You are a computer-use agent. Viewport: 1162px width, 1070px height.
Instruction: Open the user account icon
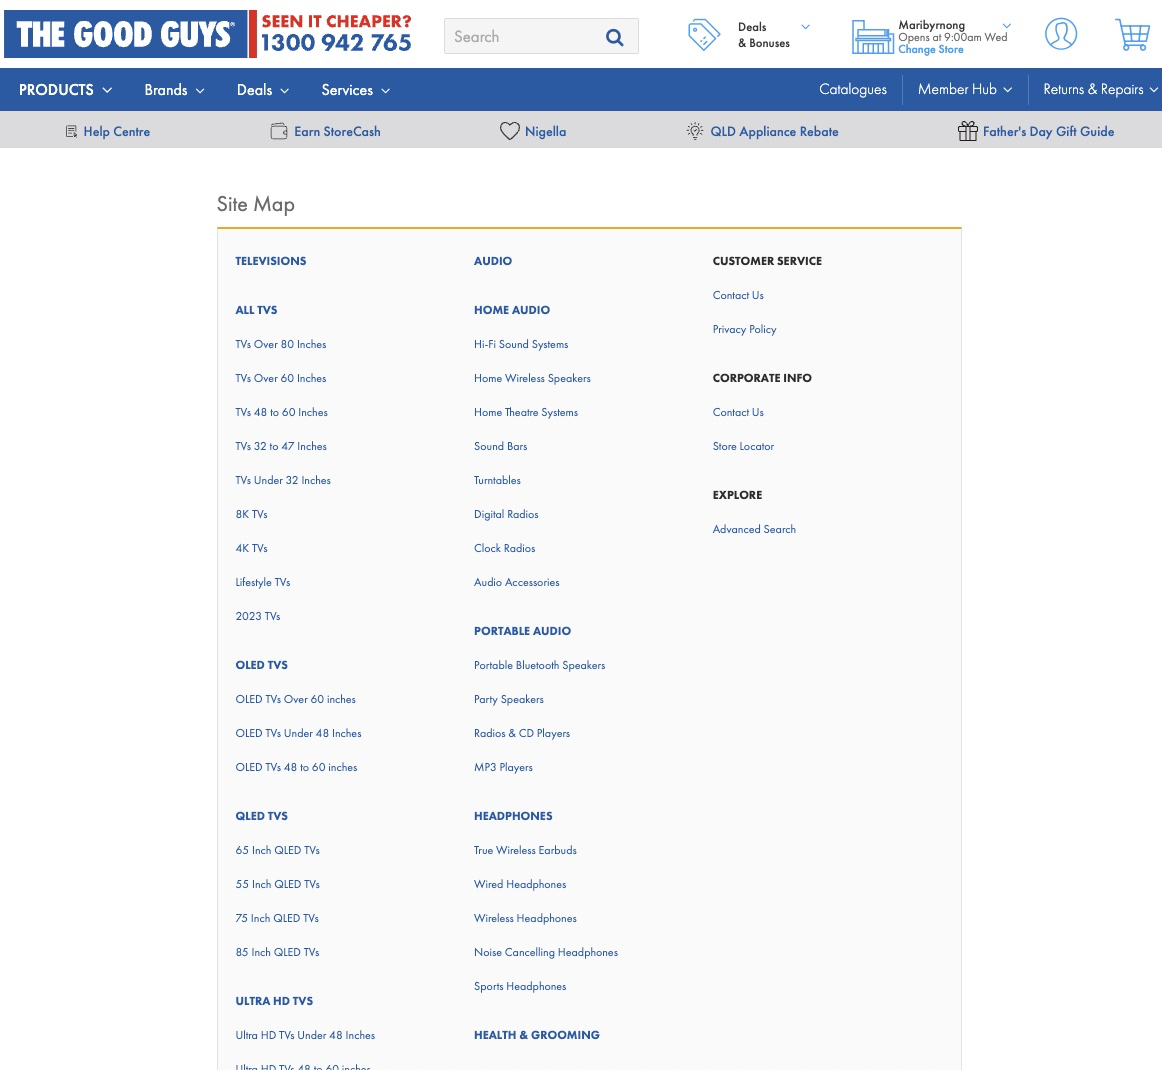point(1060,34)
